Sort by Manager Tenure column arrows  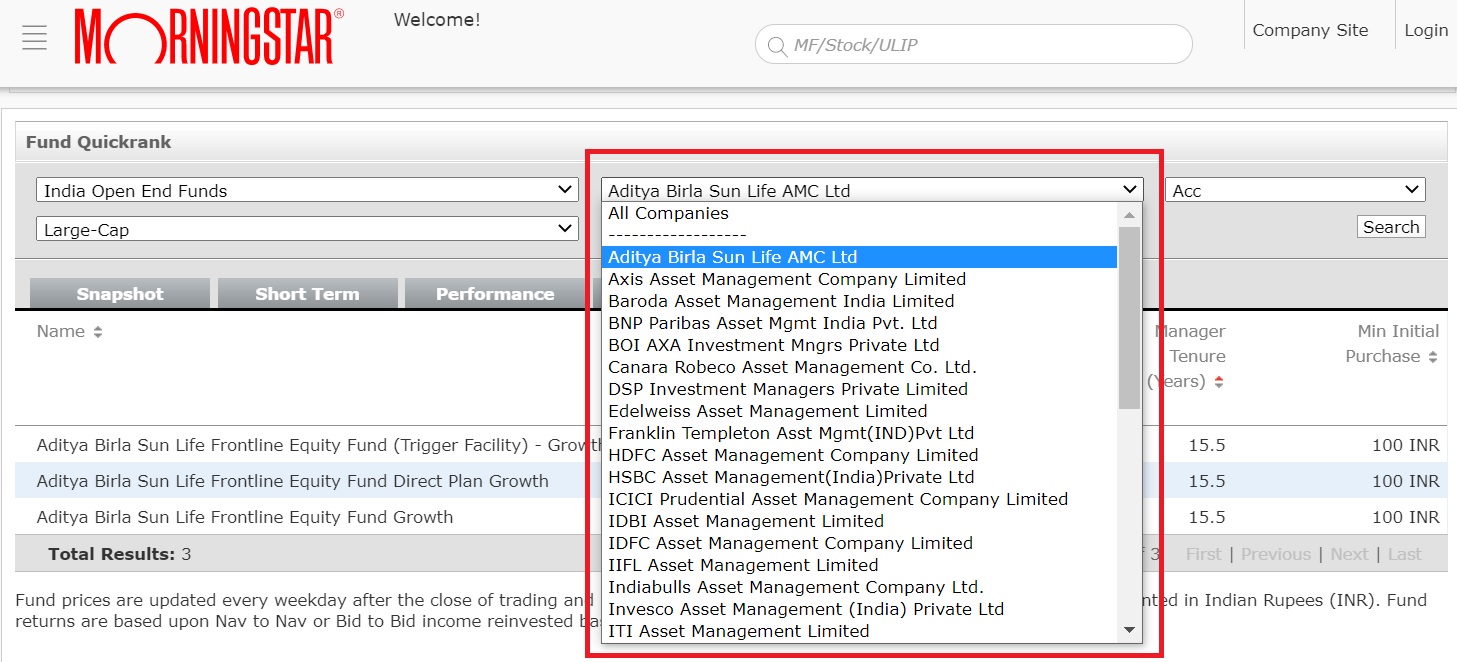point(1219,382)
